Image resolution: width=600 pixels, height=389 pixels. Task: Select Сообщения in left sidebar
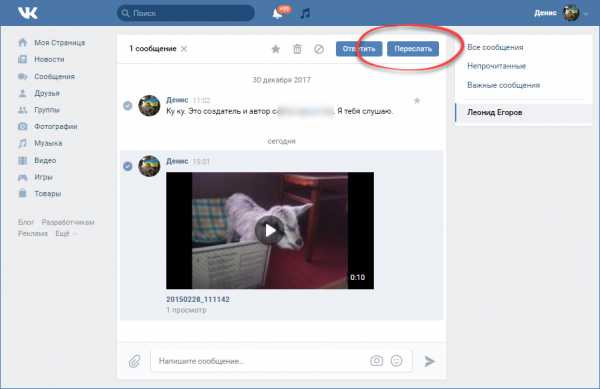(54, 76)
